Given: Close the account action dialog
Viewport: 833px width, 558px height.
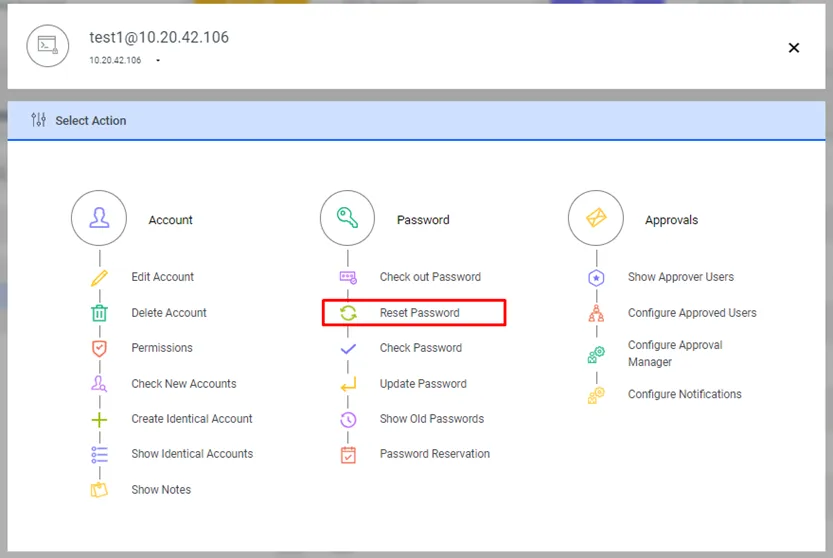Looking at the screenshot, I should pos(794,48).
